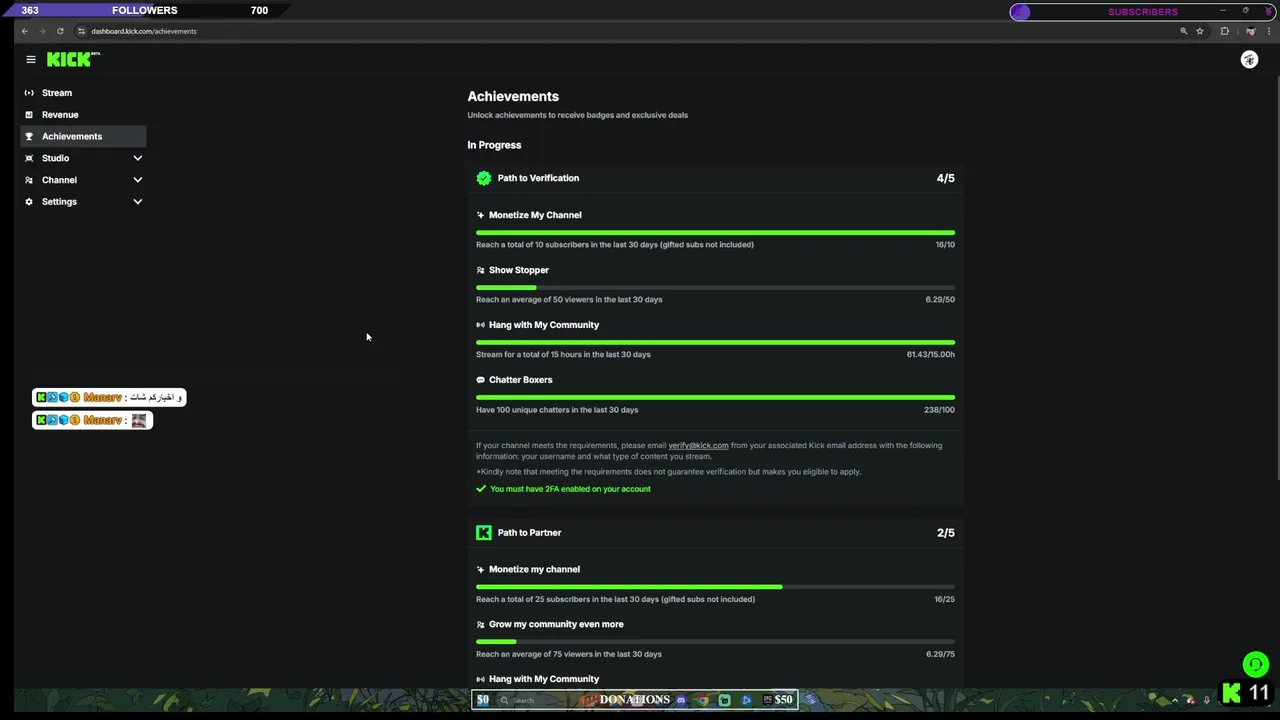Click the Grow my community even more title

[556, 624]
